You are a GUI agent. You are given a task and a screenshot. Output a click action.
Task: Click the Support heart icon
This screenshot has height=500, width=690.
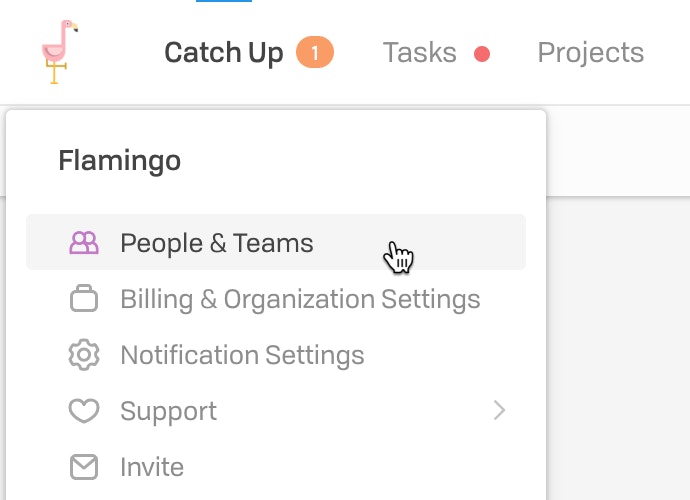[84, 410]
